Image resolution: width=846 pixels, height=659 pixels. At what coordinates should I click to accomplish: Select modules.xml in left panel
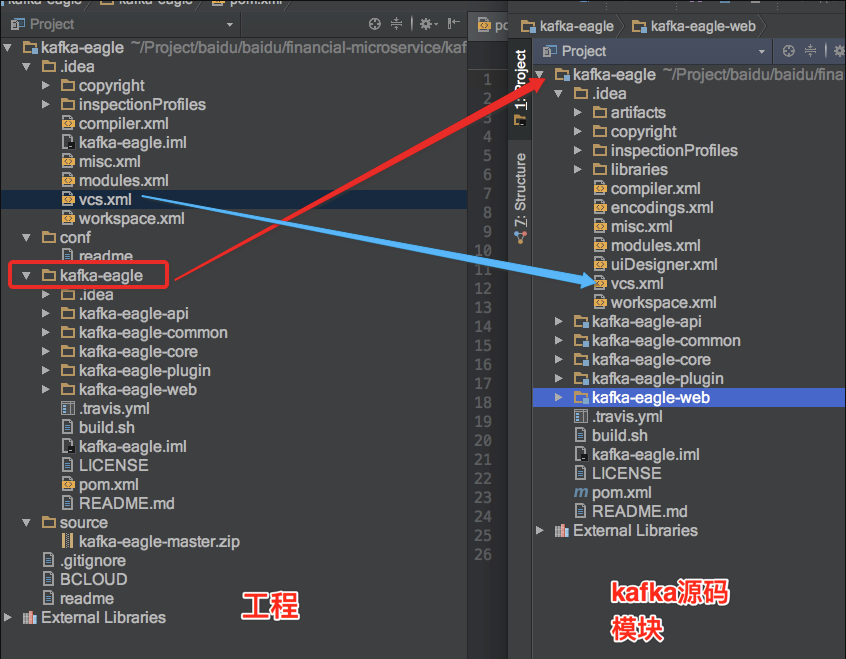115,180
